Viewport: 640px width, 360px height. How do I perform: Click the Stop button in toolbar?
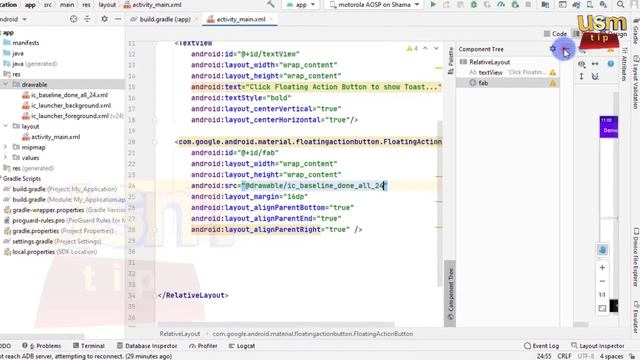point(528,4)
